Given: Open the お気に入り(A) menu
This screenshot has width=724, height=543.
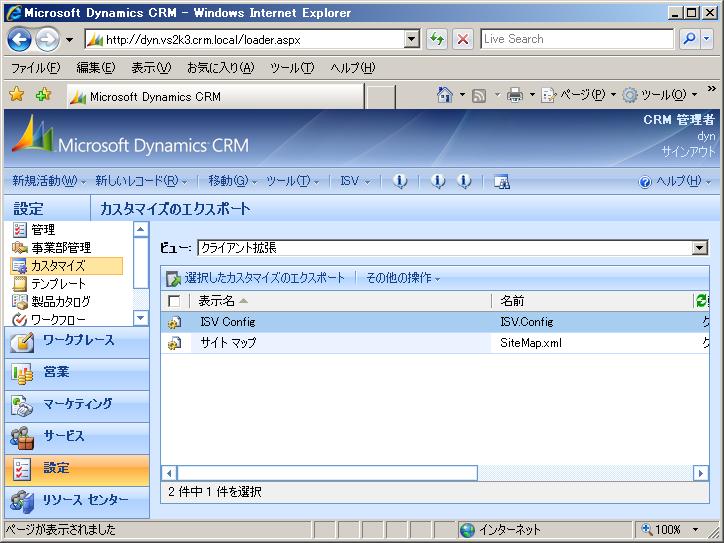Looking at the screenshot, I should pos(220,68).
